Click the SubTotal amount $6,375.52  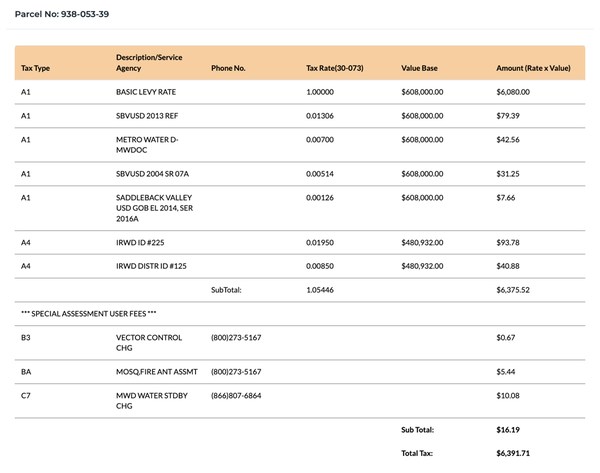[513, 290]
